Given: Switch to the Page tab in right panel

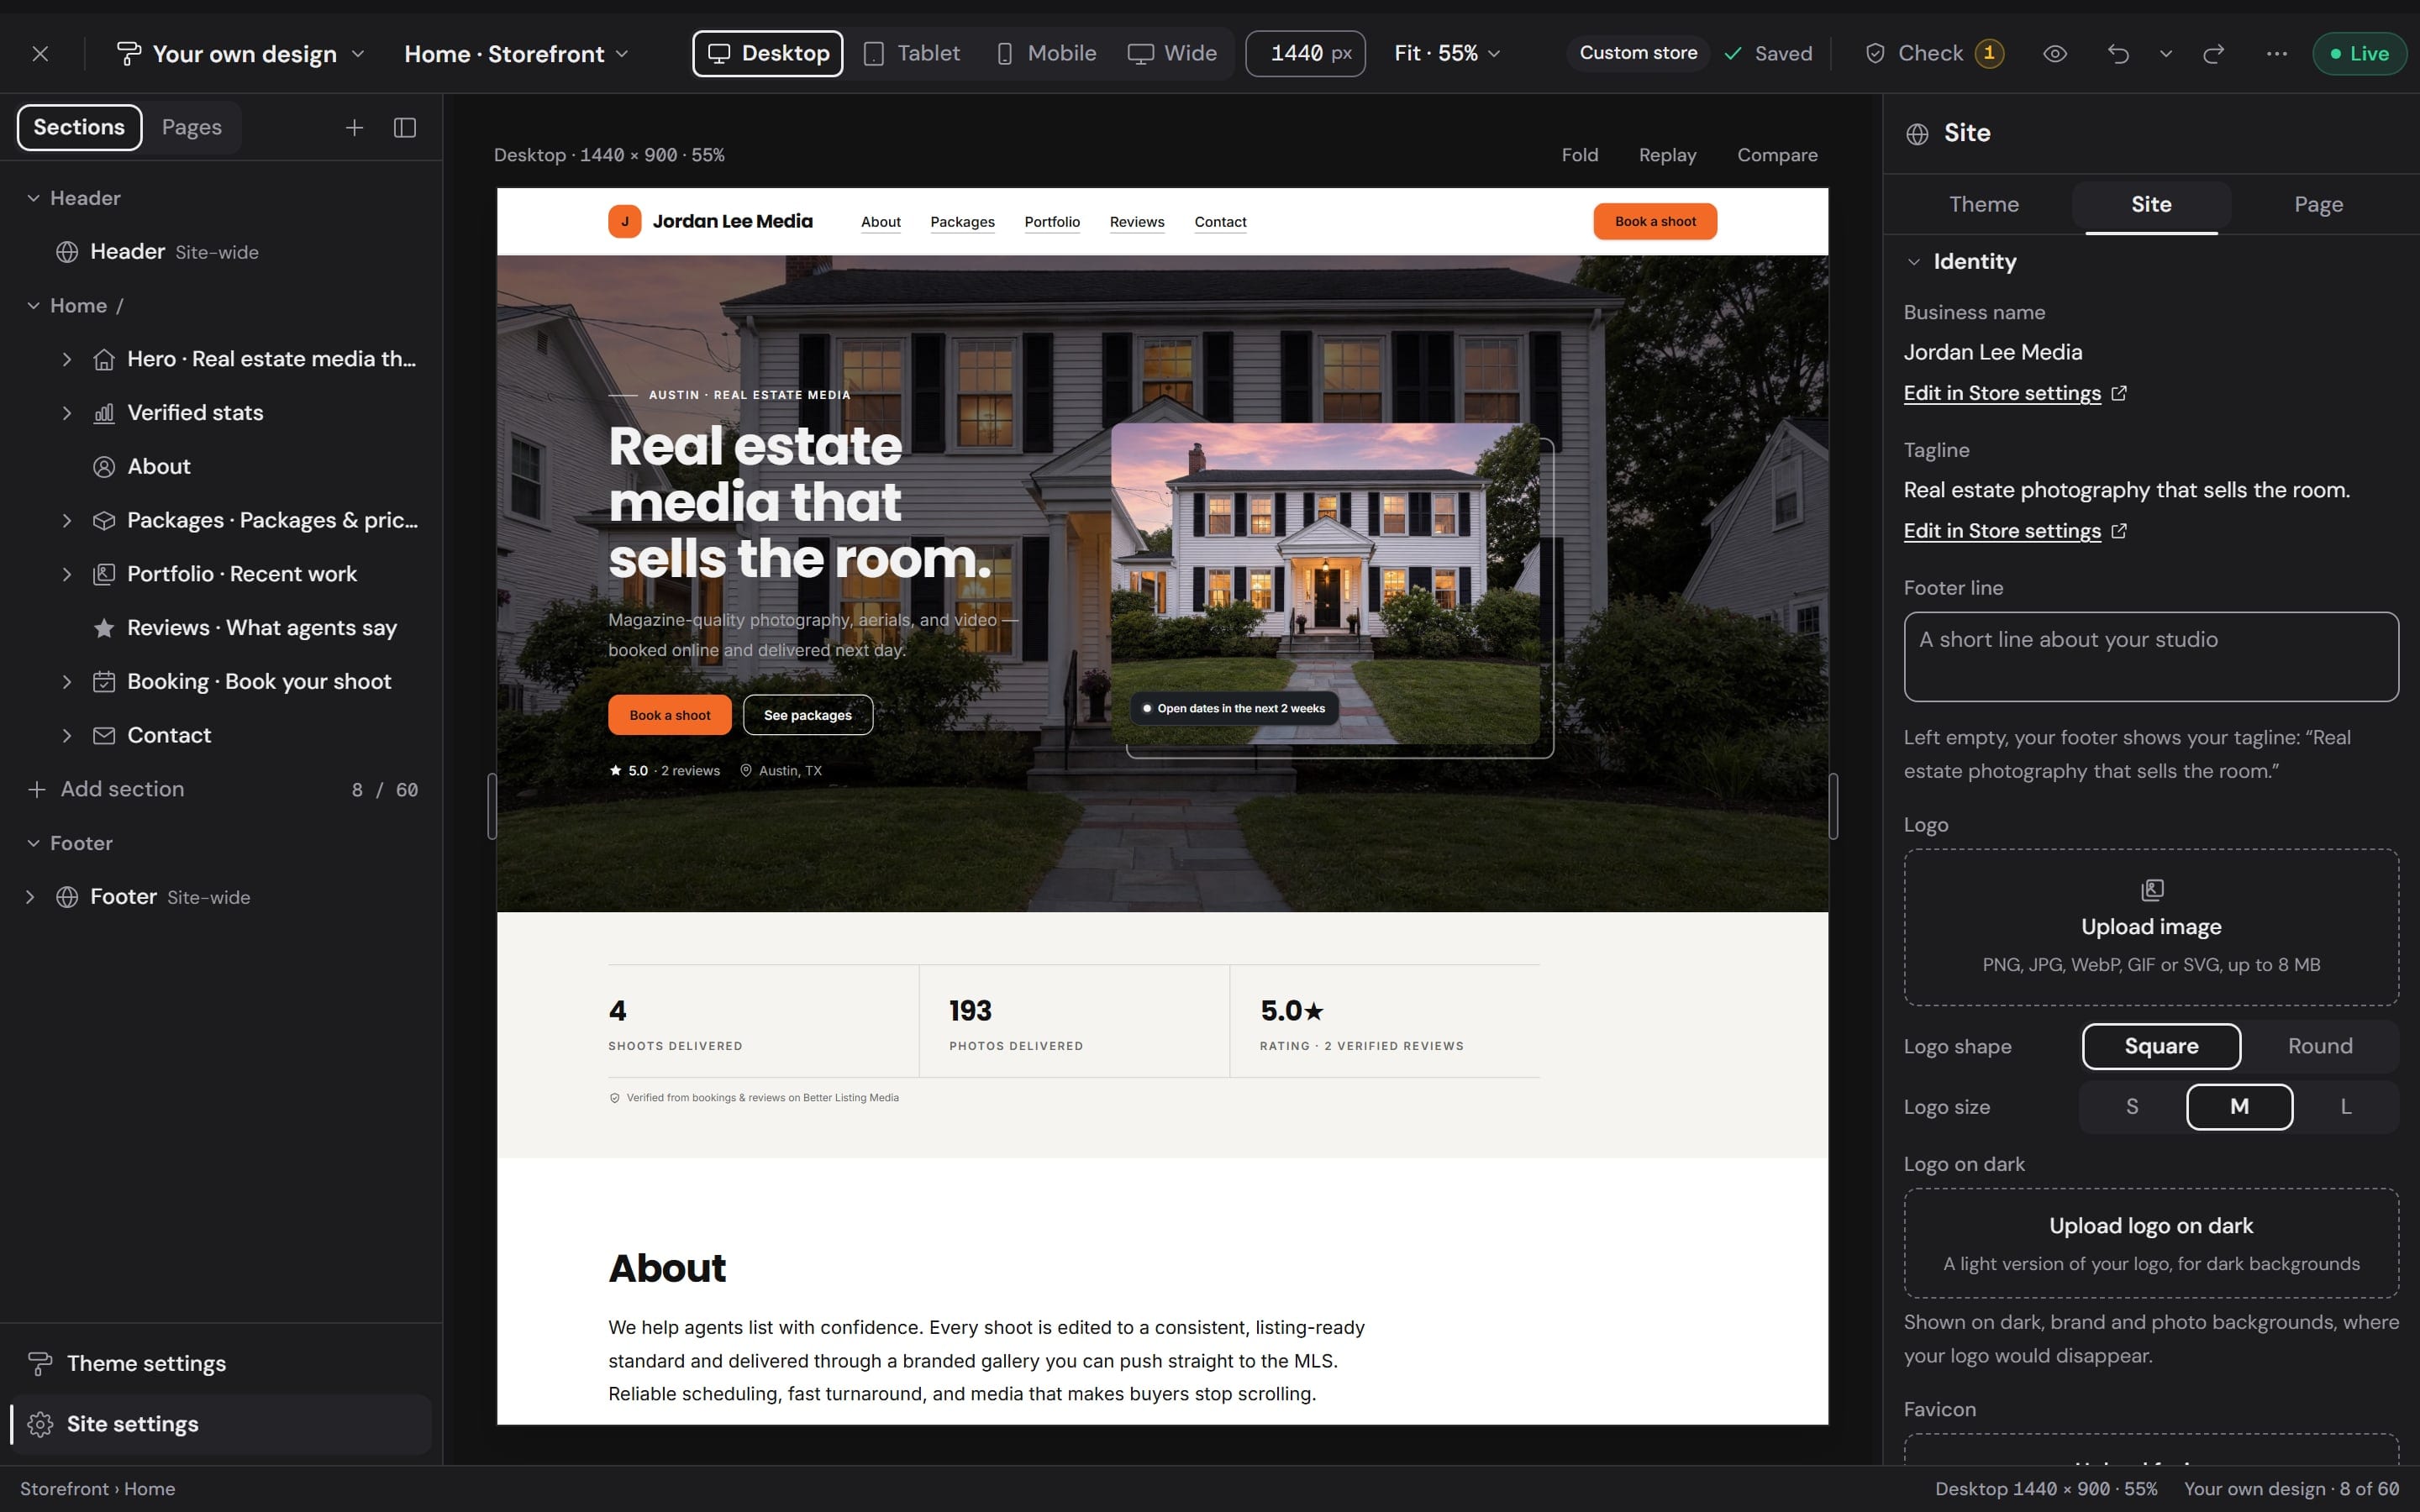Looking at the screenshot, I should (x=2318, y=205).
